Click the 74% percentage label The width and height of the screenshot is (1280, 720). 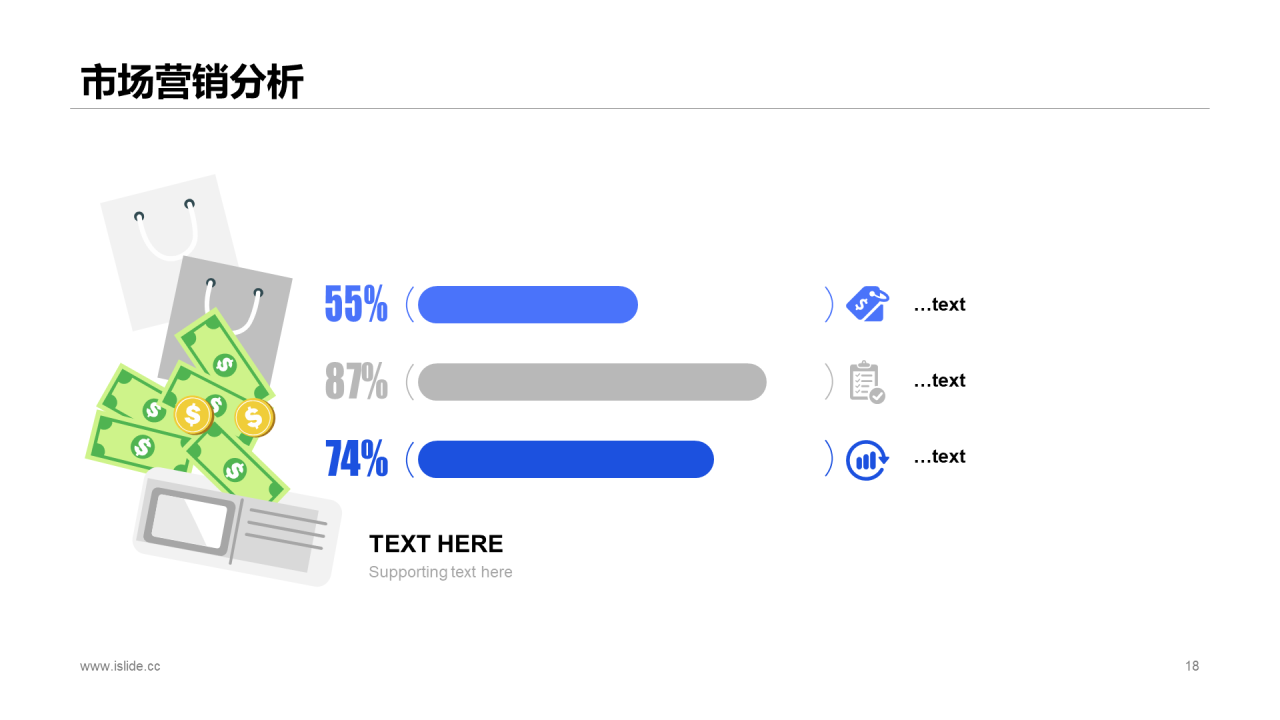[x=356, y=459]
